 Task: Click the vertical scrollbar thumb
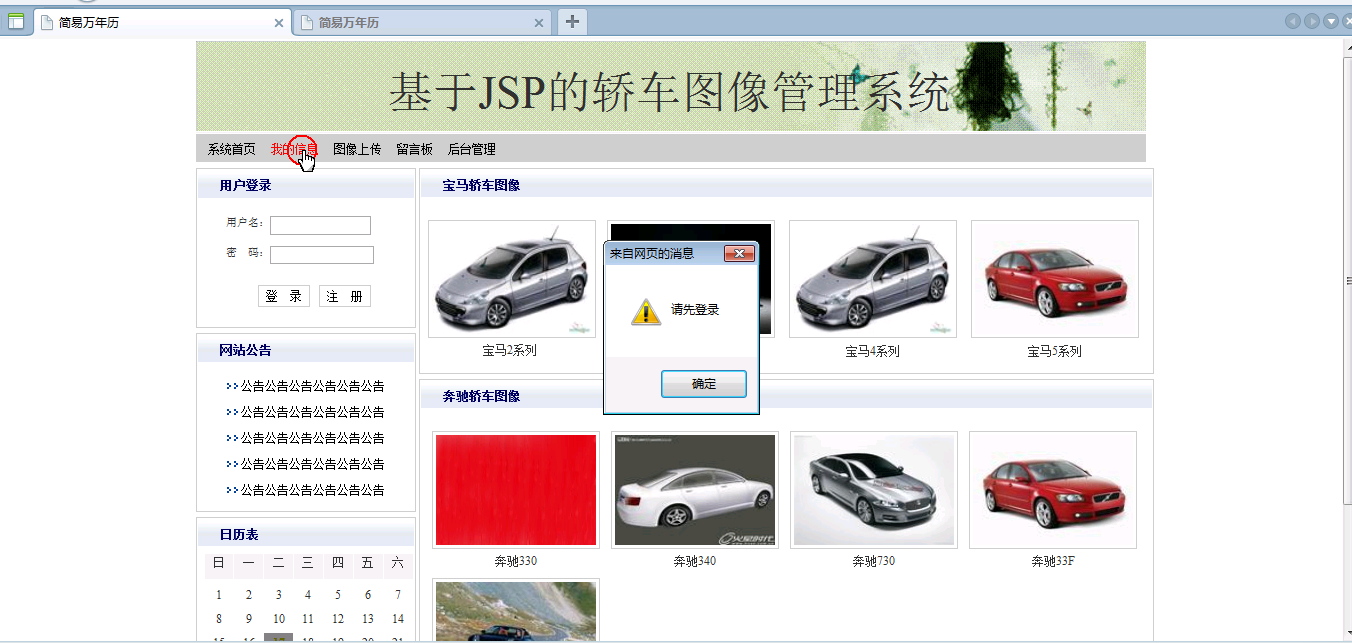tap(1347, 282)
